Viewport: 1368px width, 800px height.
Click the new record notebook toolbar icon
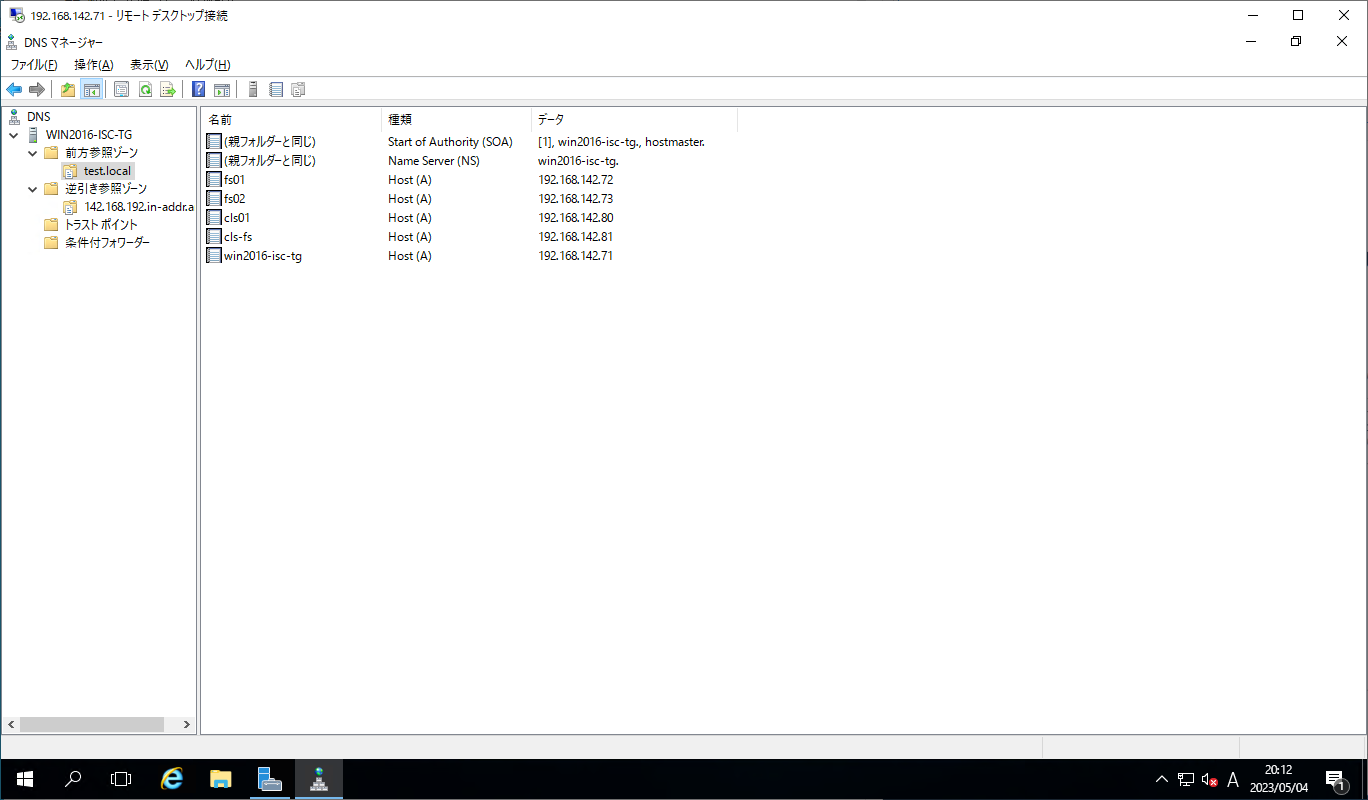pyautogui.click(x=276, y=90)
